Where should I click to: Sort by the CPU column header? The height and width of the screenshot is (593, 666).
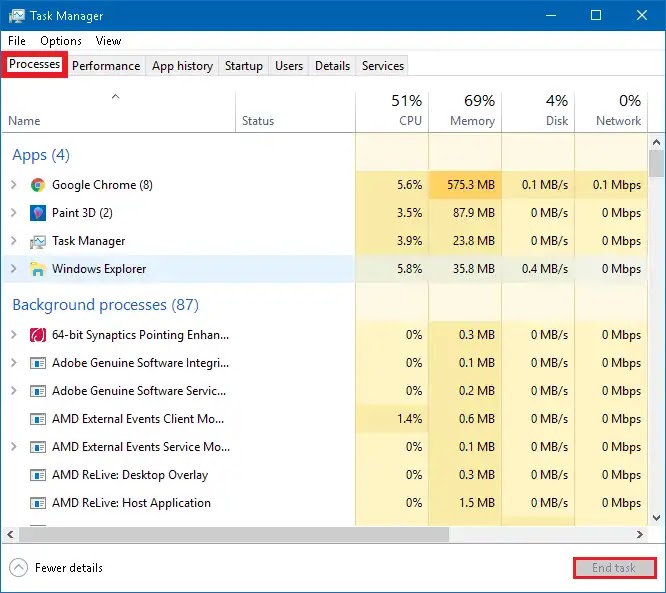(392, 113)
